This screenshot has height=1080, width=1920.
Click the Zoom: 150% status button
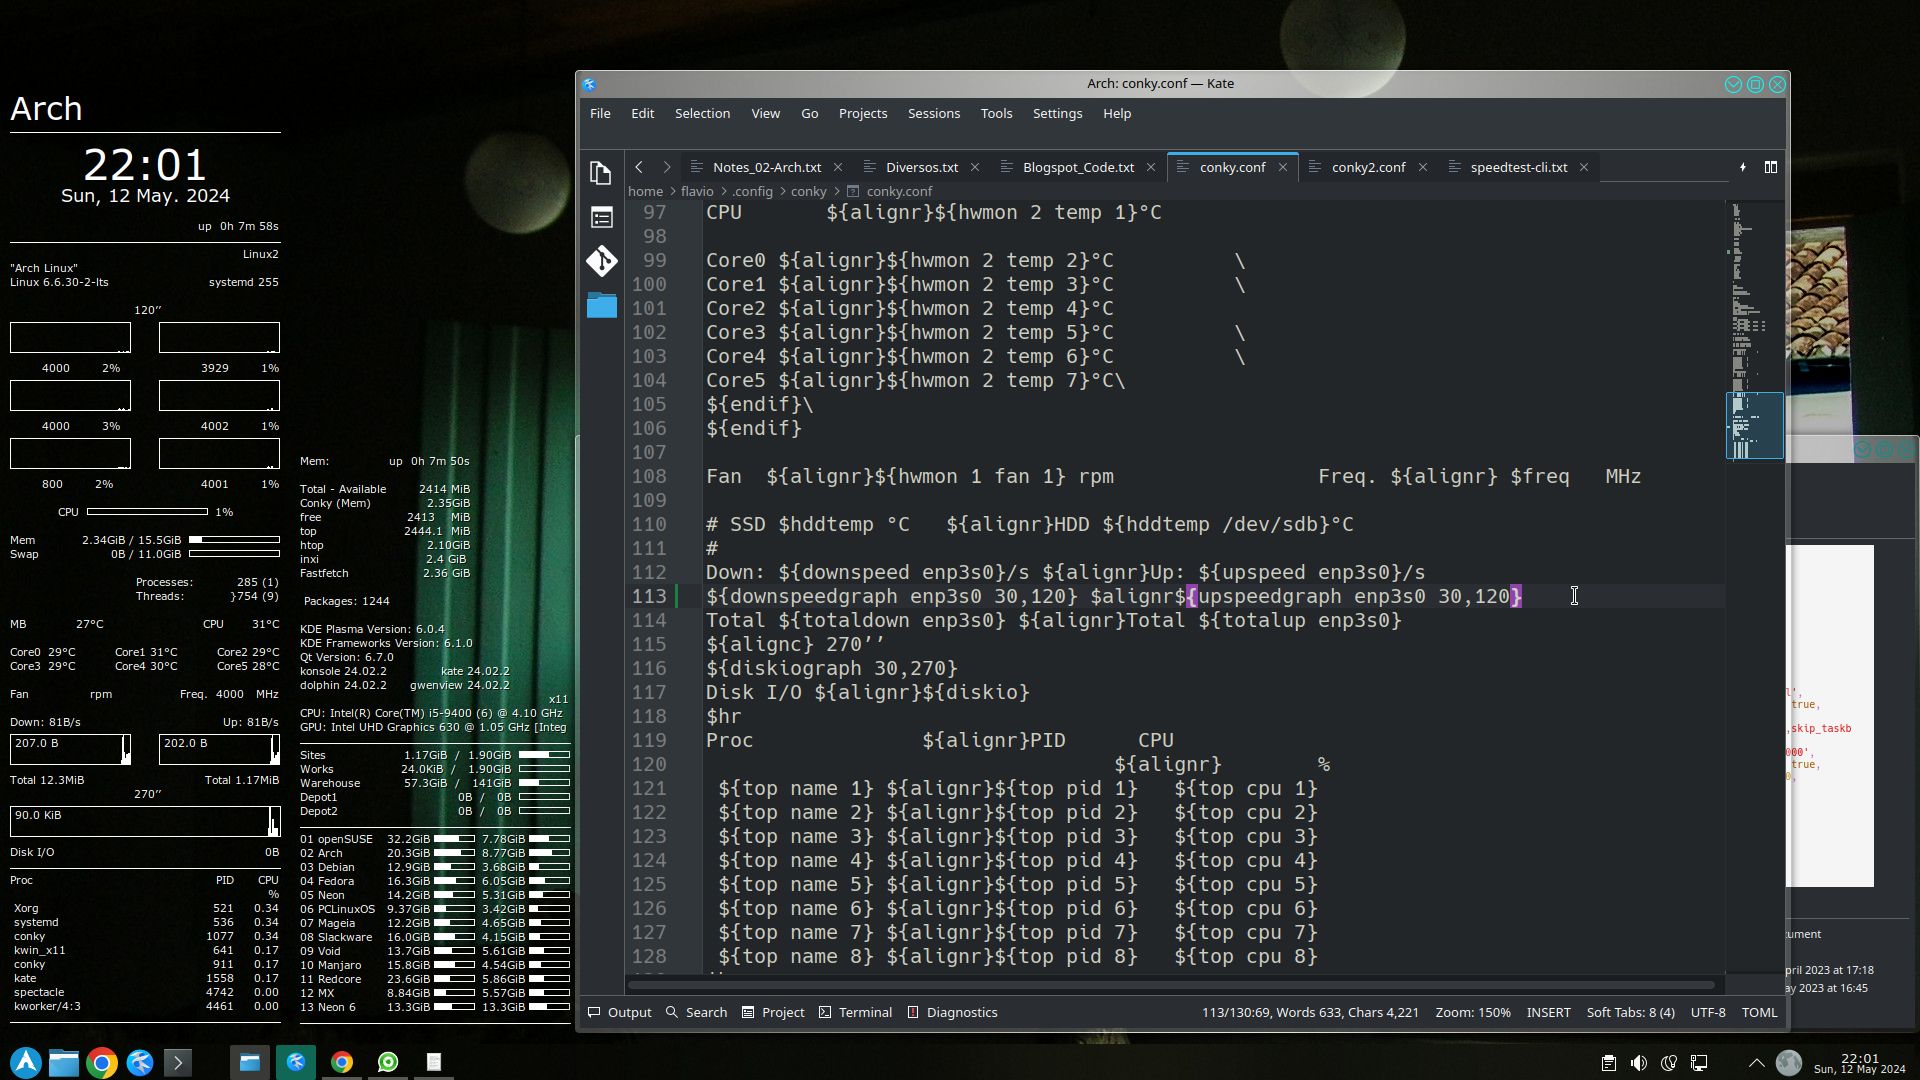point(1472,1012)
